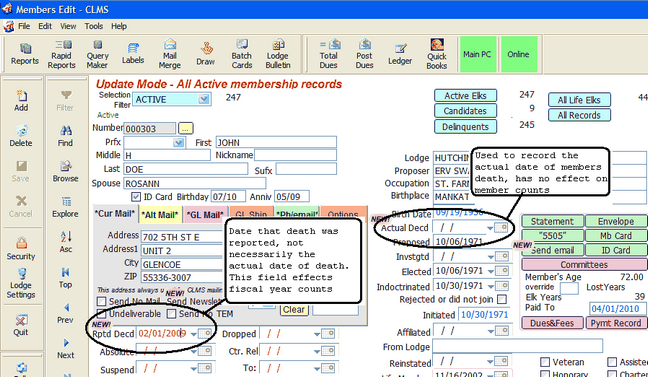Launch the Query Maker icon
The height and width of the screenshot is (377, 648).
click(x=98, y=54)
